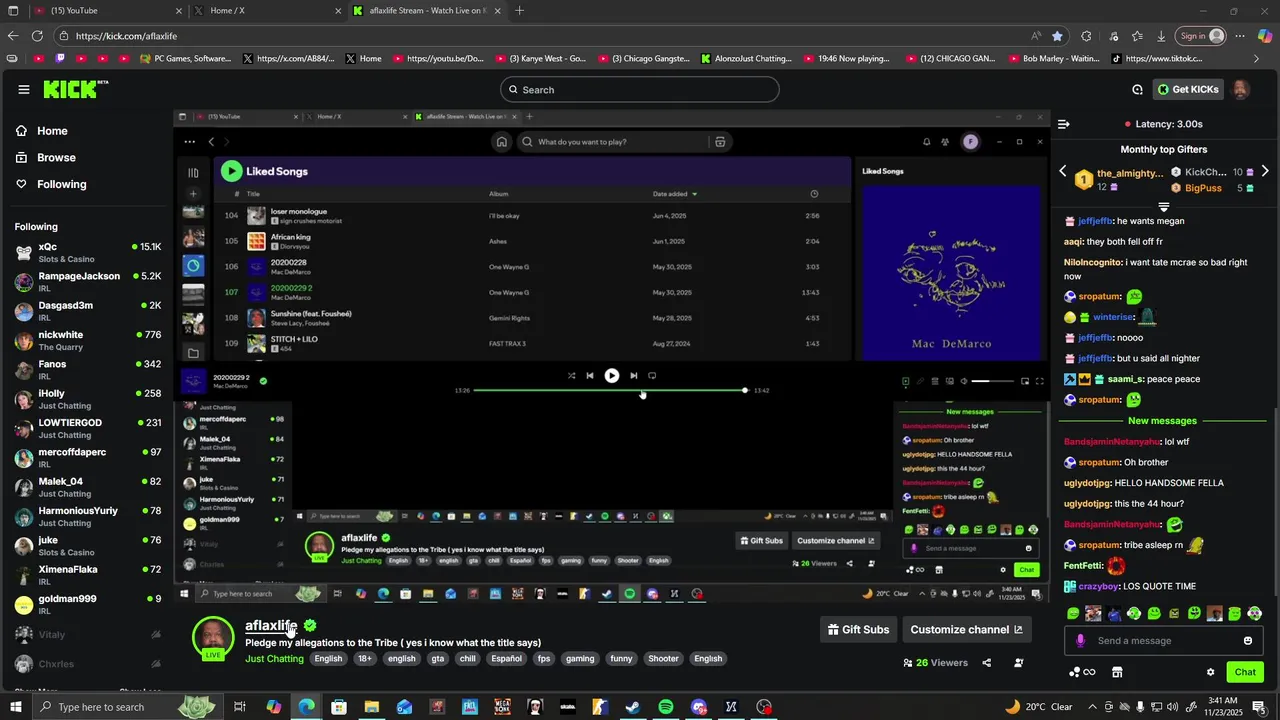
Task: Open the browser tab actions menu
Action: pyautogui.click(x=11, y=11)
